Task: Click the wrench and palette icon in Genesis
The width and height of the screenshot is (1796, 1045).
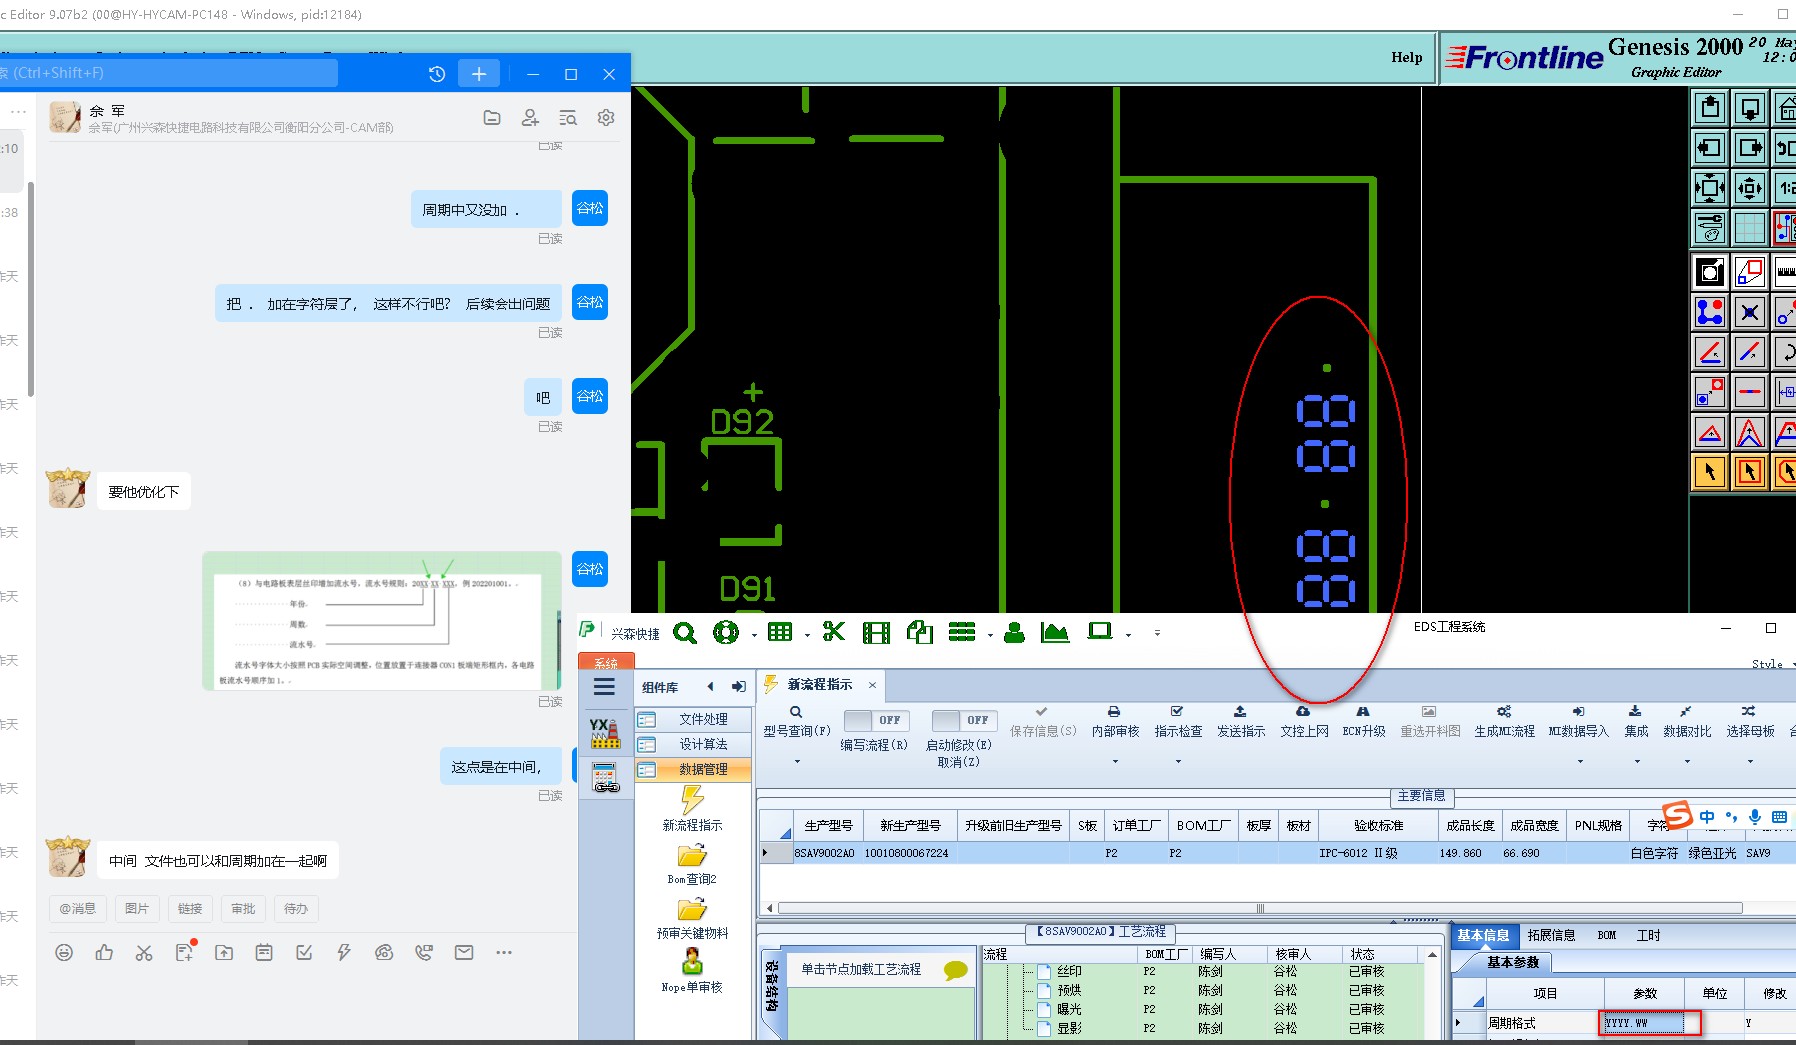Action: pyautogui.click(x=1710, y=228)
